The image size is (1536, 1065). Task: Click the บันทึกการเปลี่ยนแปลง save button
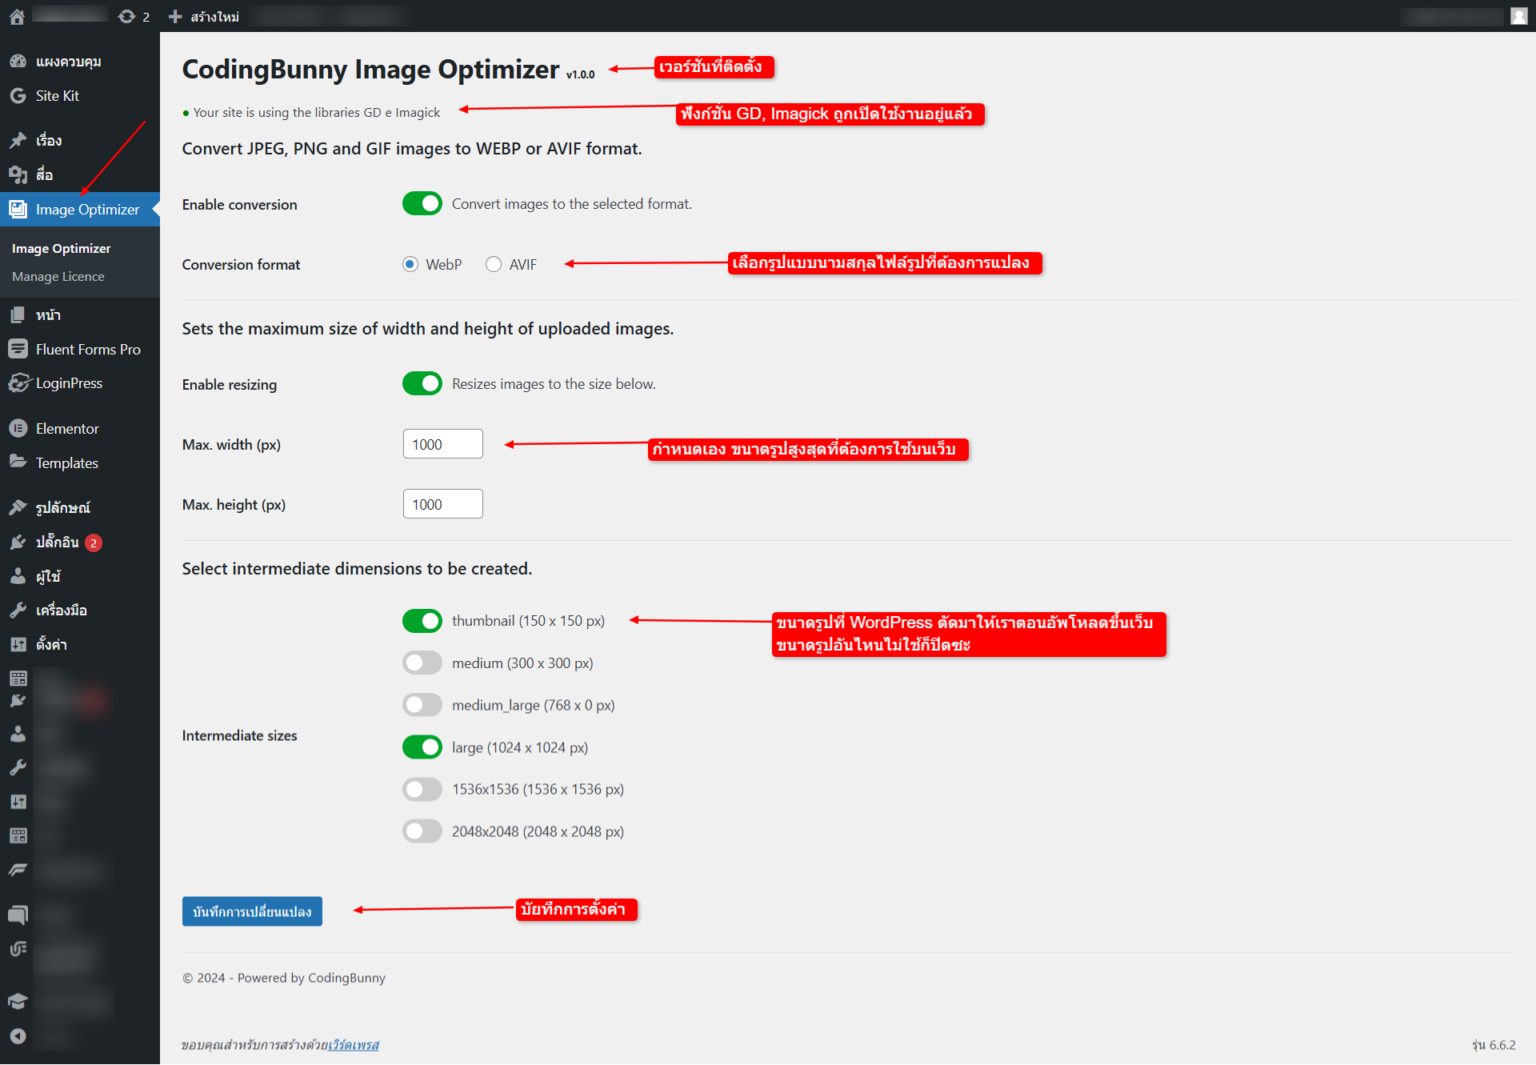pos(252,911)
